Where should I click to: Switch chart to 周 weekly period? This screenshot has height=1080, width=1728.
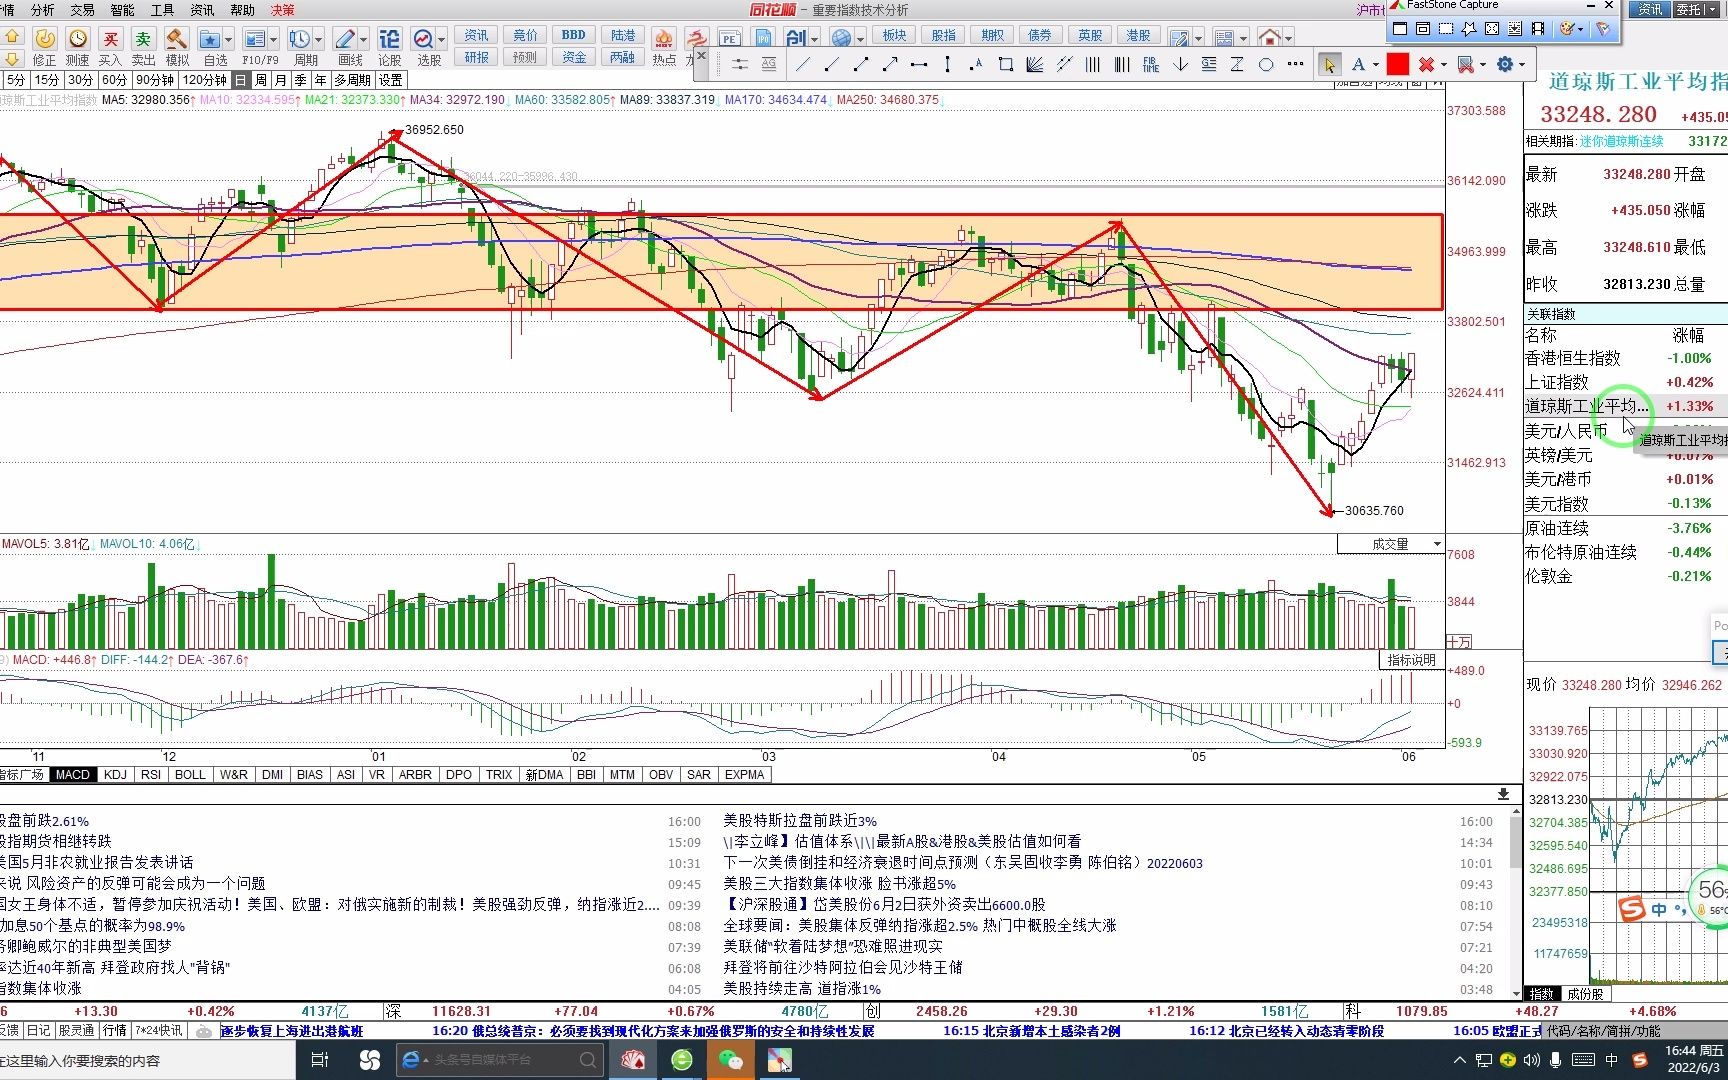click(261, 80)
